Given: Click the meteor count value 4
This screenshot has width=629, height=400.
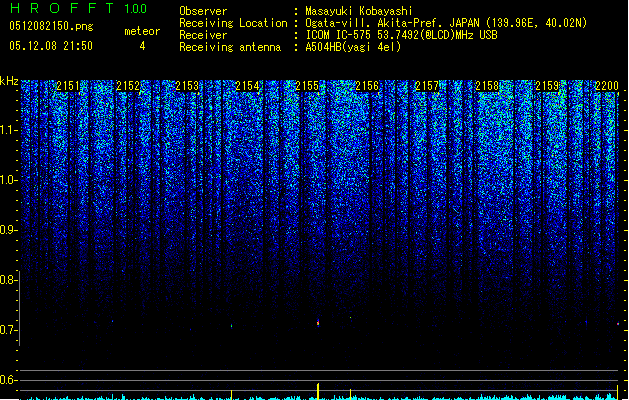Looking at the screenshot, I should 142,46.
